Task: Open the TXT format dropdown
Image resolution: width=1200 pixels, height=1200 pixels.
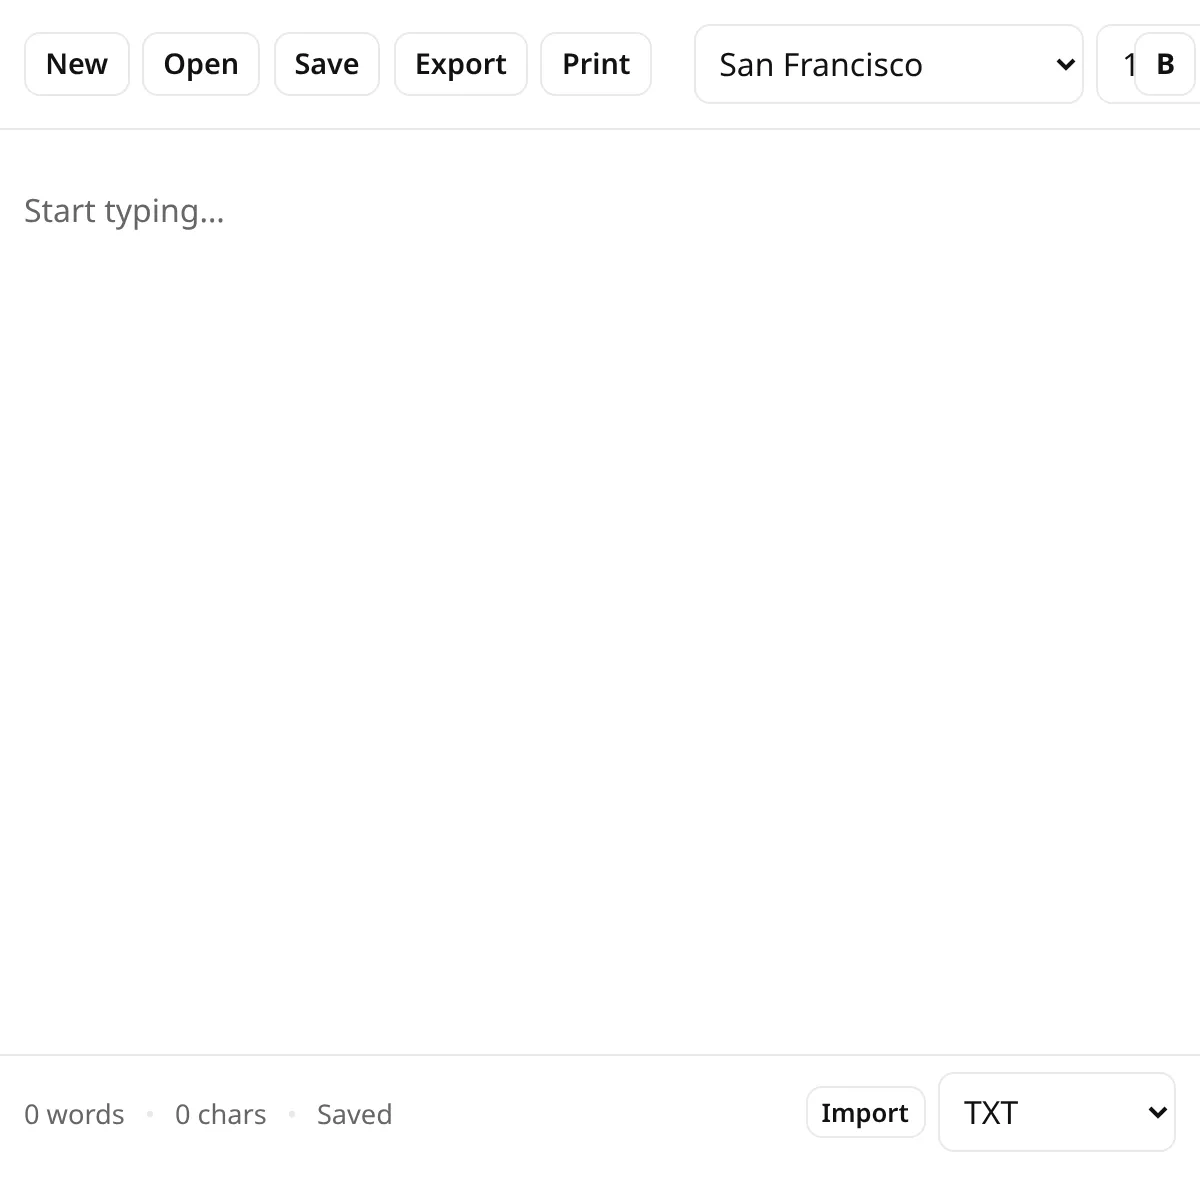Action: pyautogui.click(x=1057, y=1112)
